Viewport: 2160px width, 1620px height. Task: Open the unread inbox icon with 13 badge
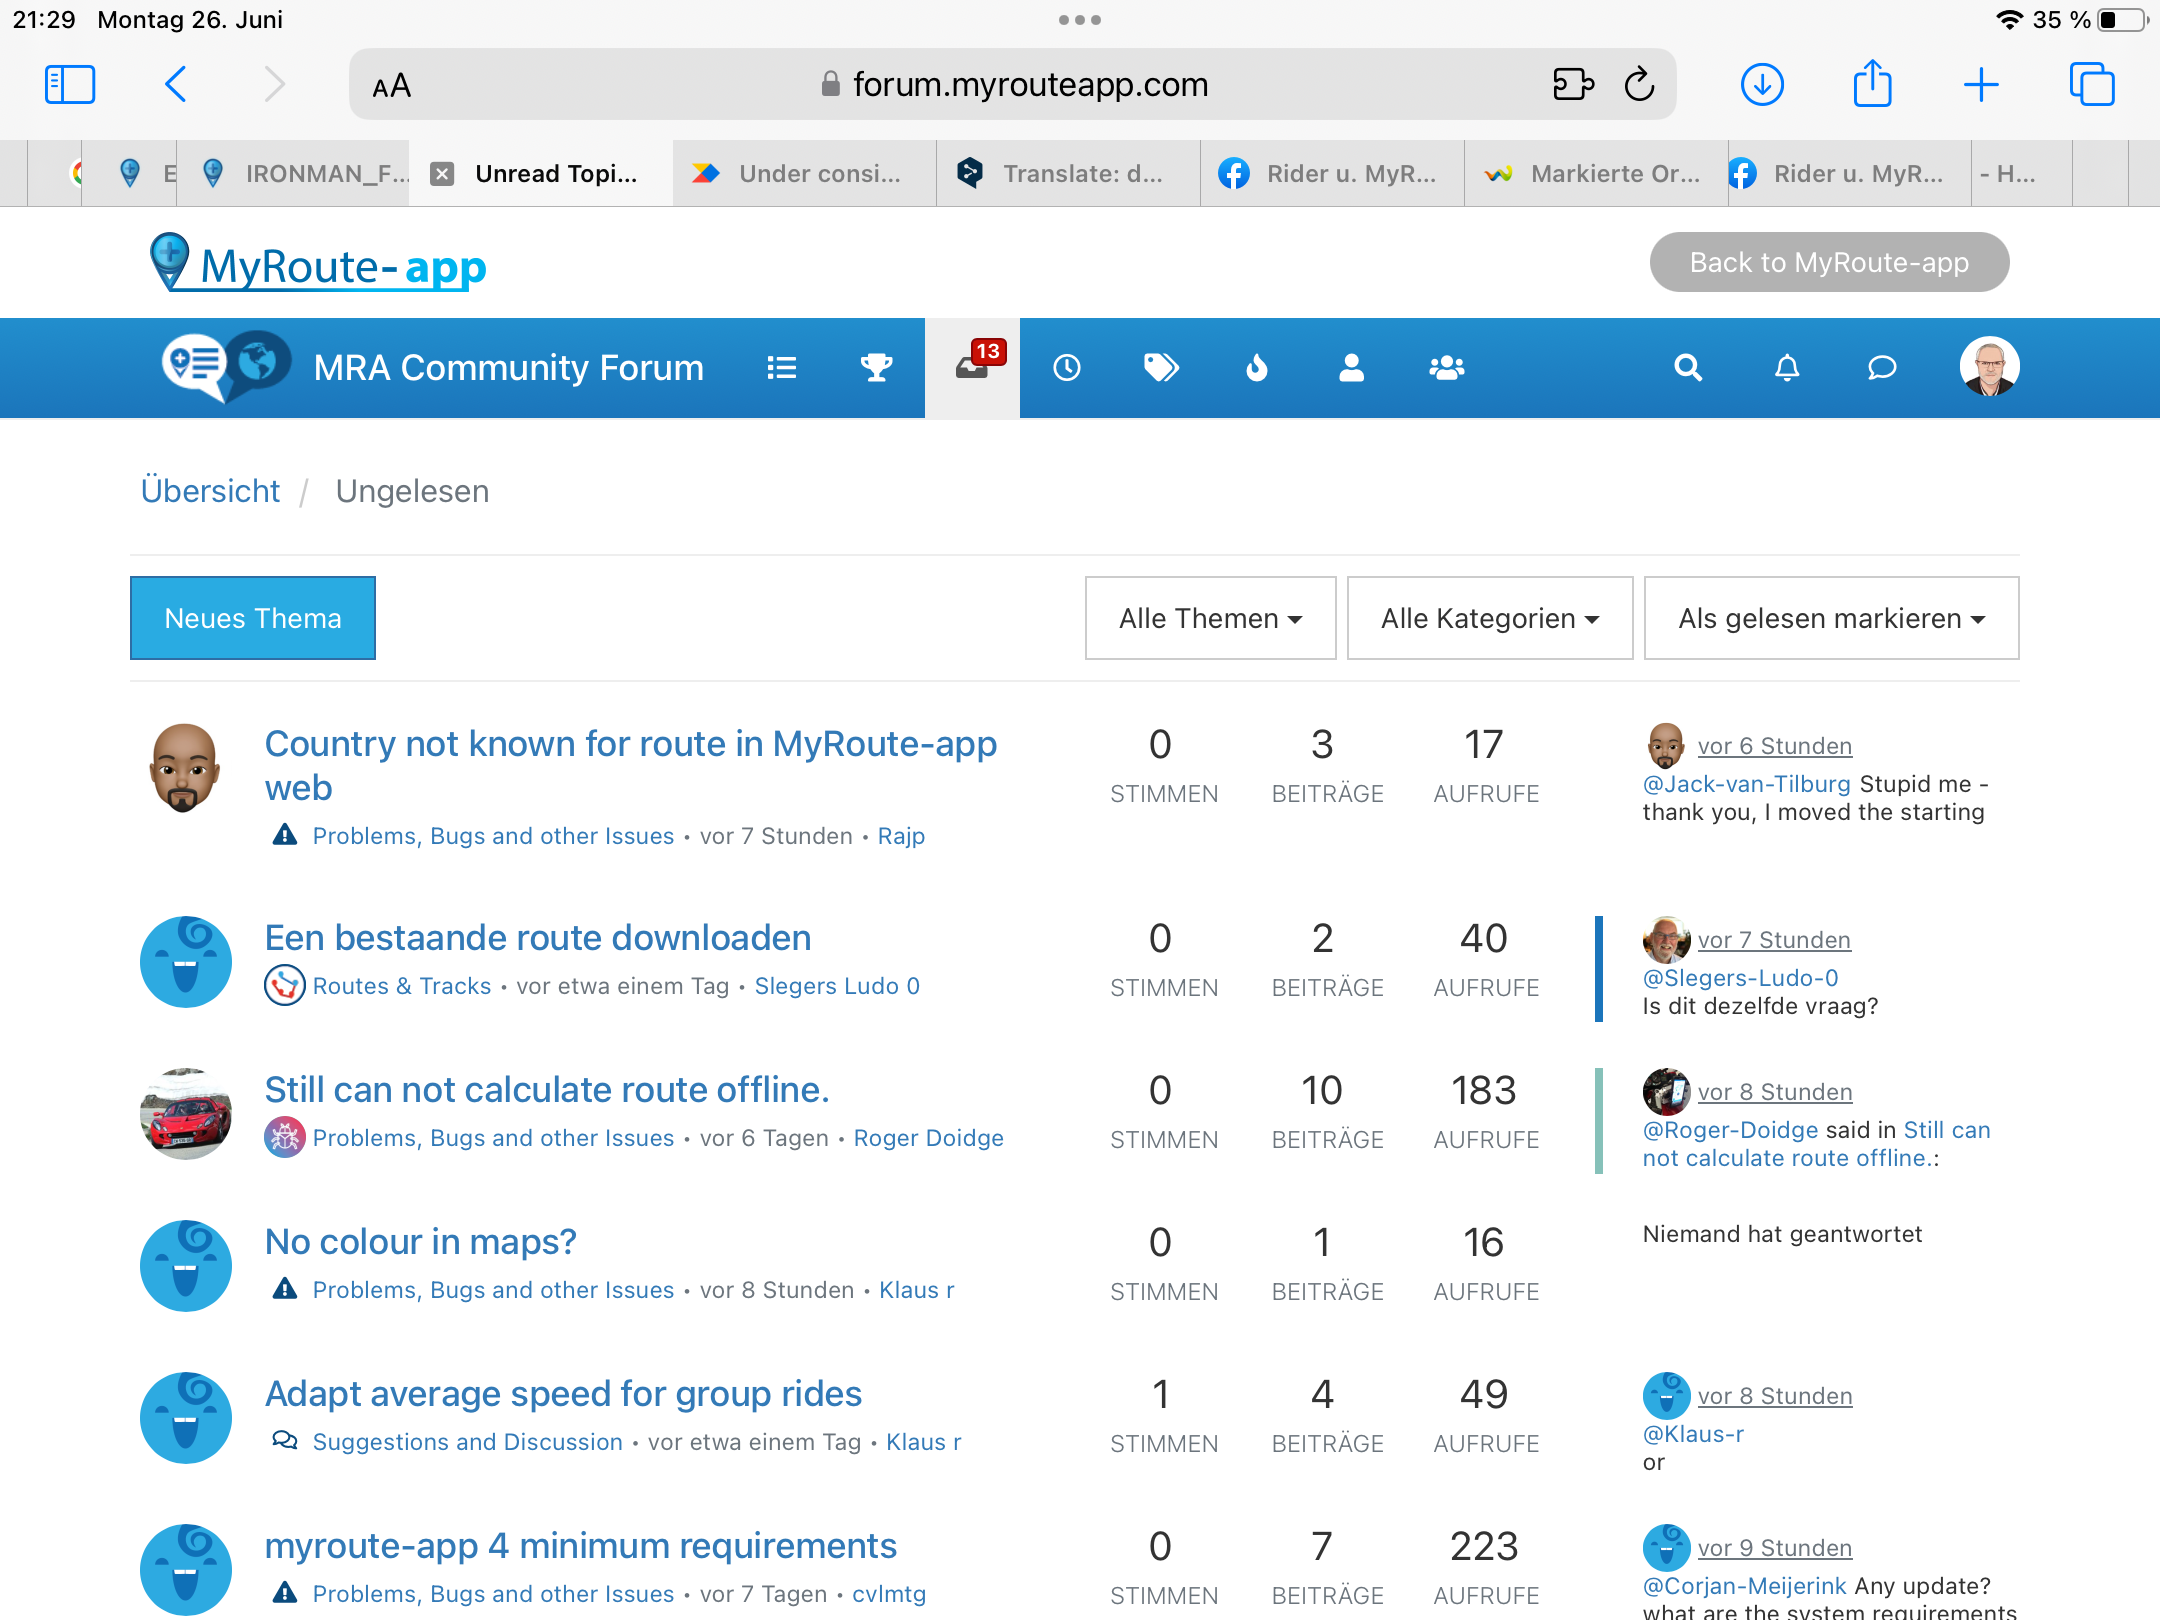coord(973,367)
